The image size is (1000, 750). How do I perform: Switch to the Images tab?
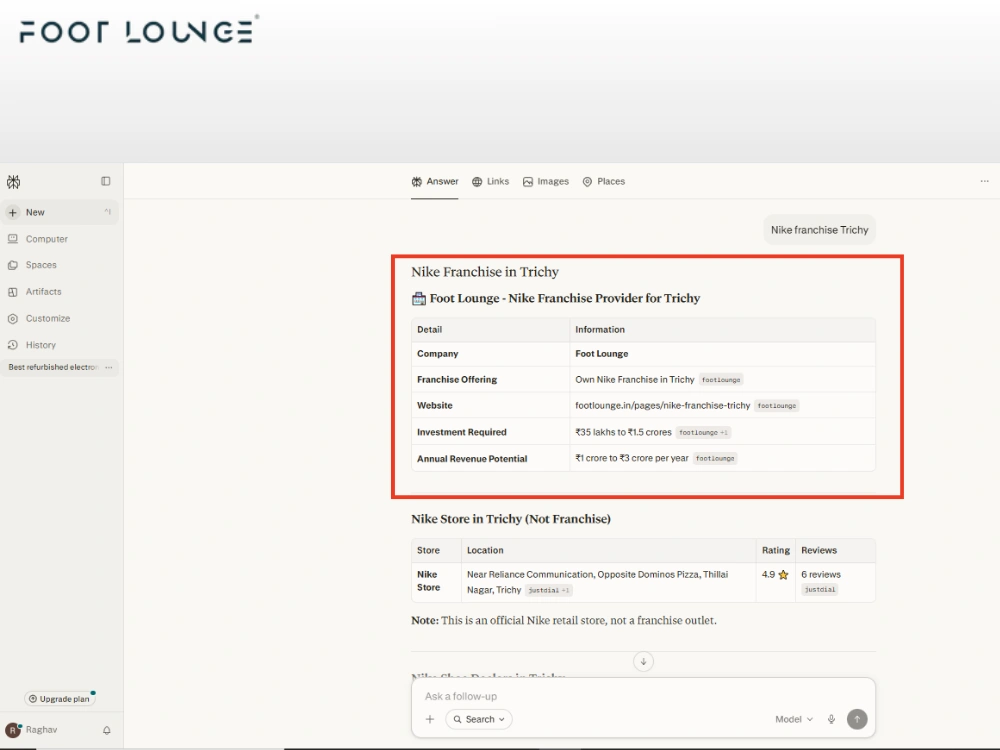pyautogui.click(x=546, y=182)
